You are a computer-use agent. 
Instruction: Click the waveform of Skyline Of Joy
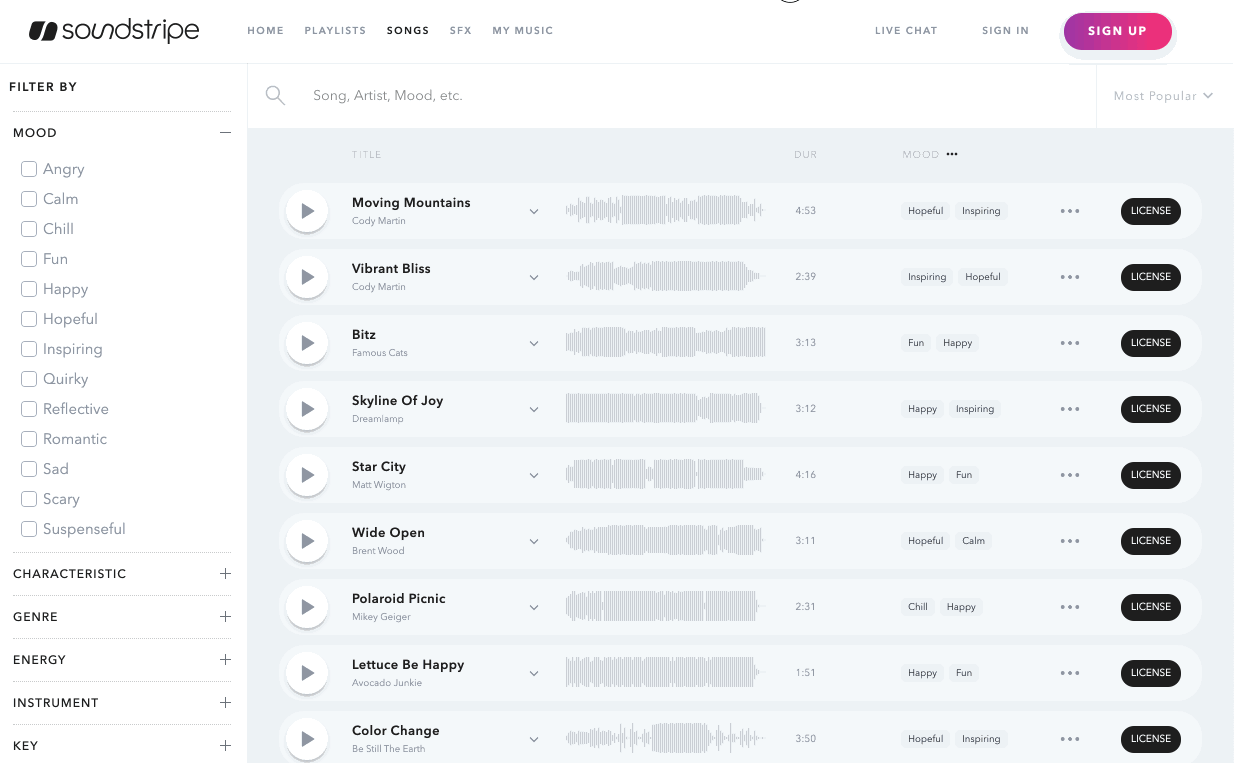[663, 408]
